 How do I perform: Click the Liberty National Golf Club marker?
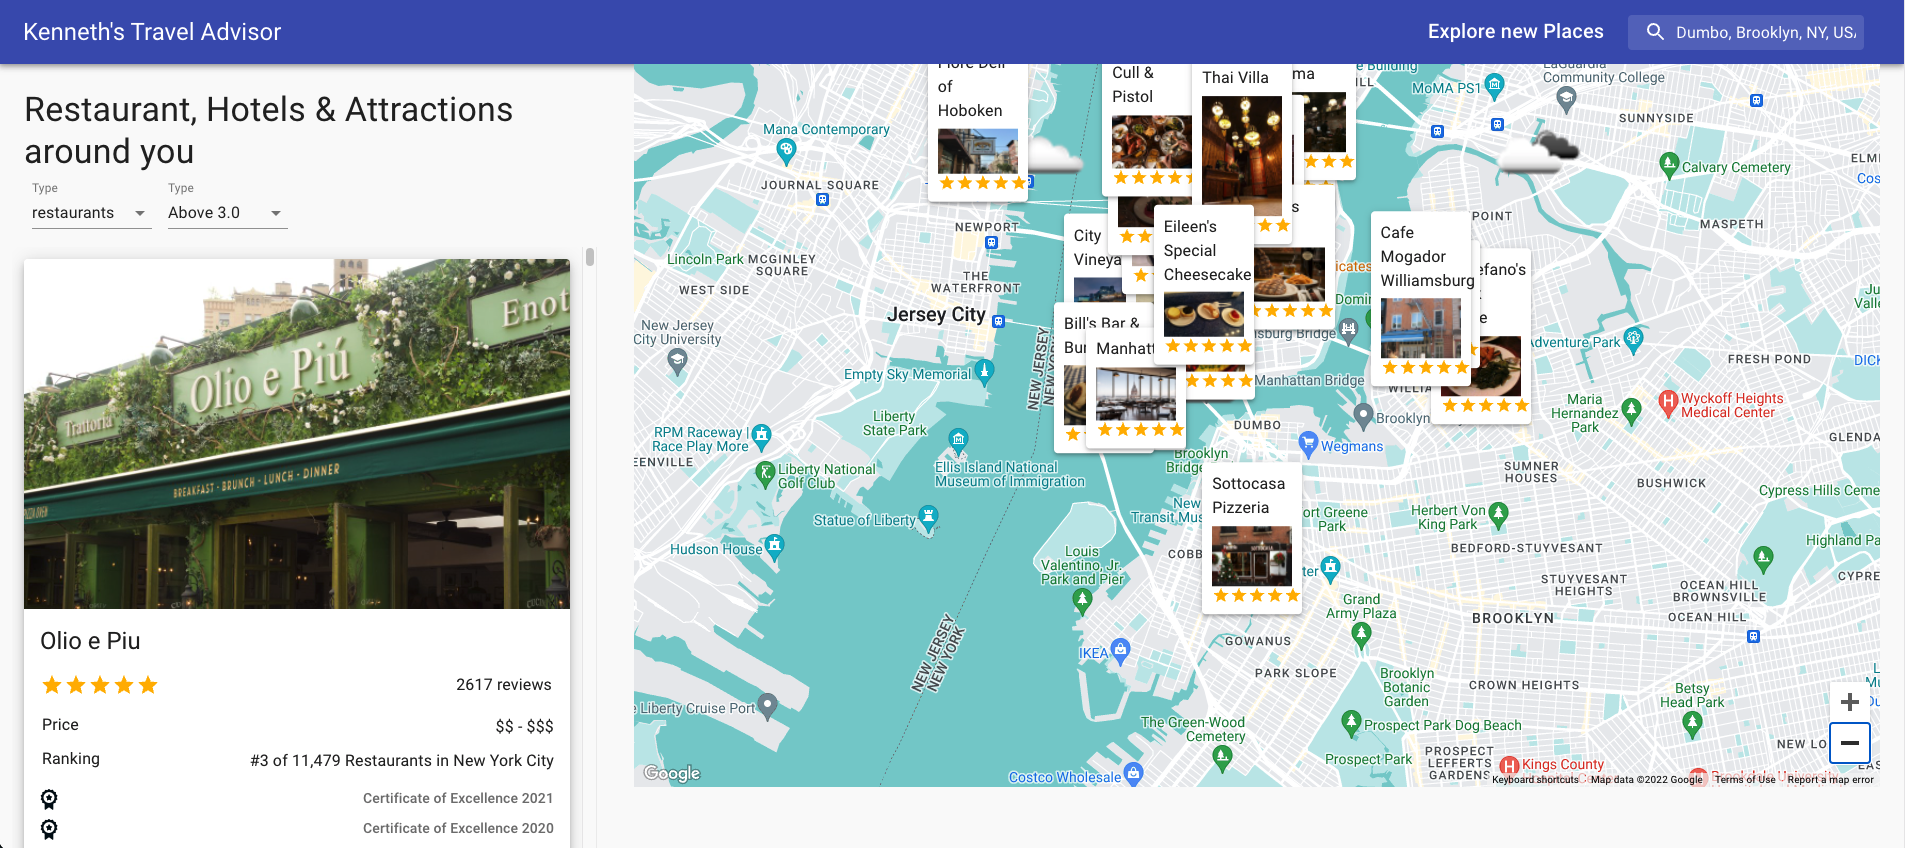click(x=765, y=473)
